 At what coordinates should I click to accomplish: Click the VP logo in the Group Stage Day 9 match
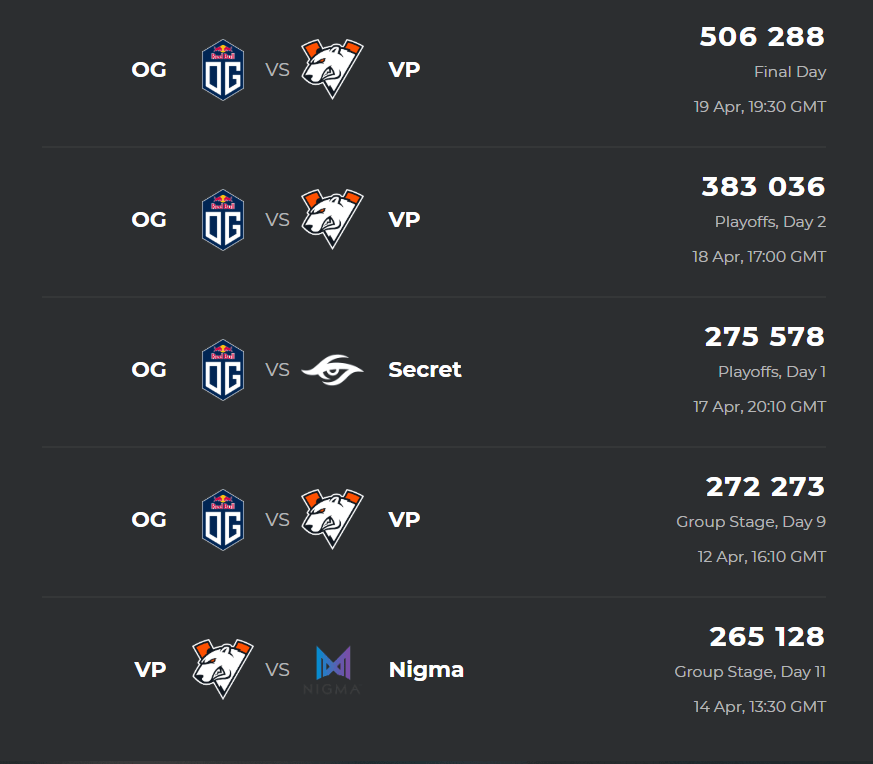click(x=332, y=519)
